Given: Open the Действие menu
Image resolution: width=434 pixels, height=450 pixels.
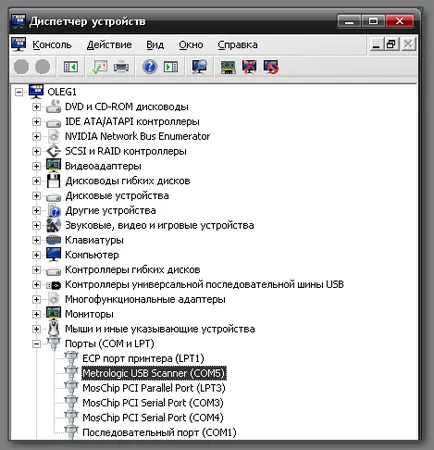Looking at the screenshot, I should click(x=109, y=45).
